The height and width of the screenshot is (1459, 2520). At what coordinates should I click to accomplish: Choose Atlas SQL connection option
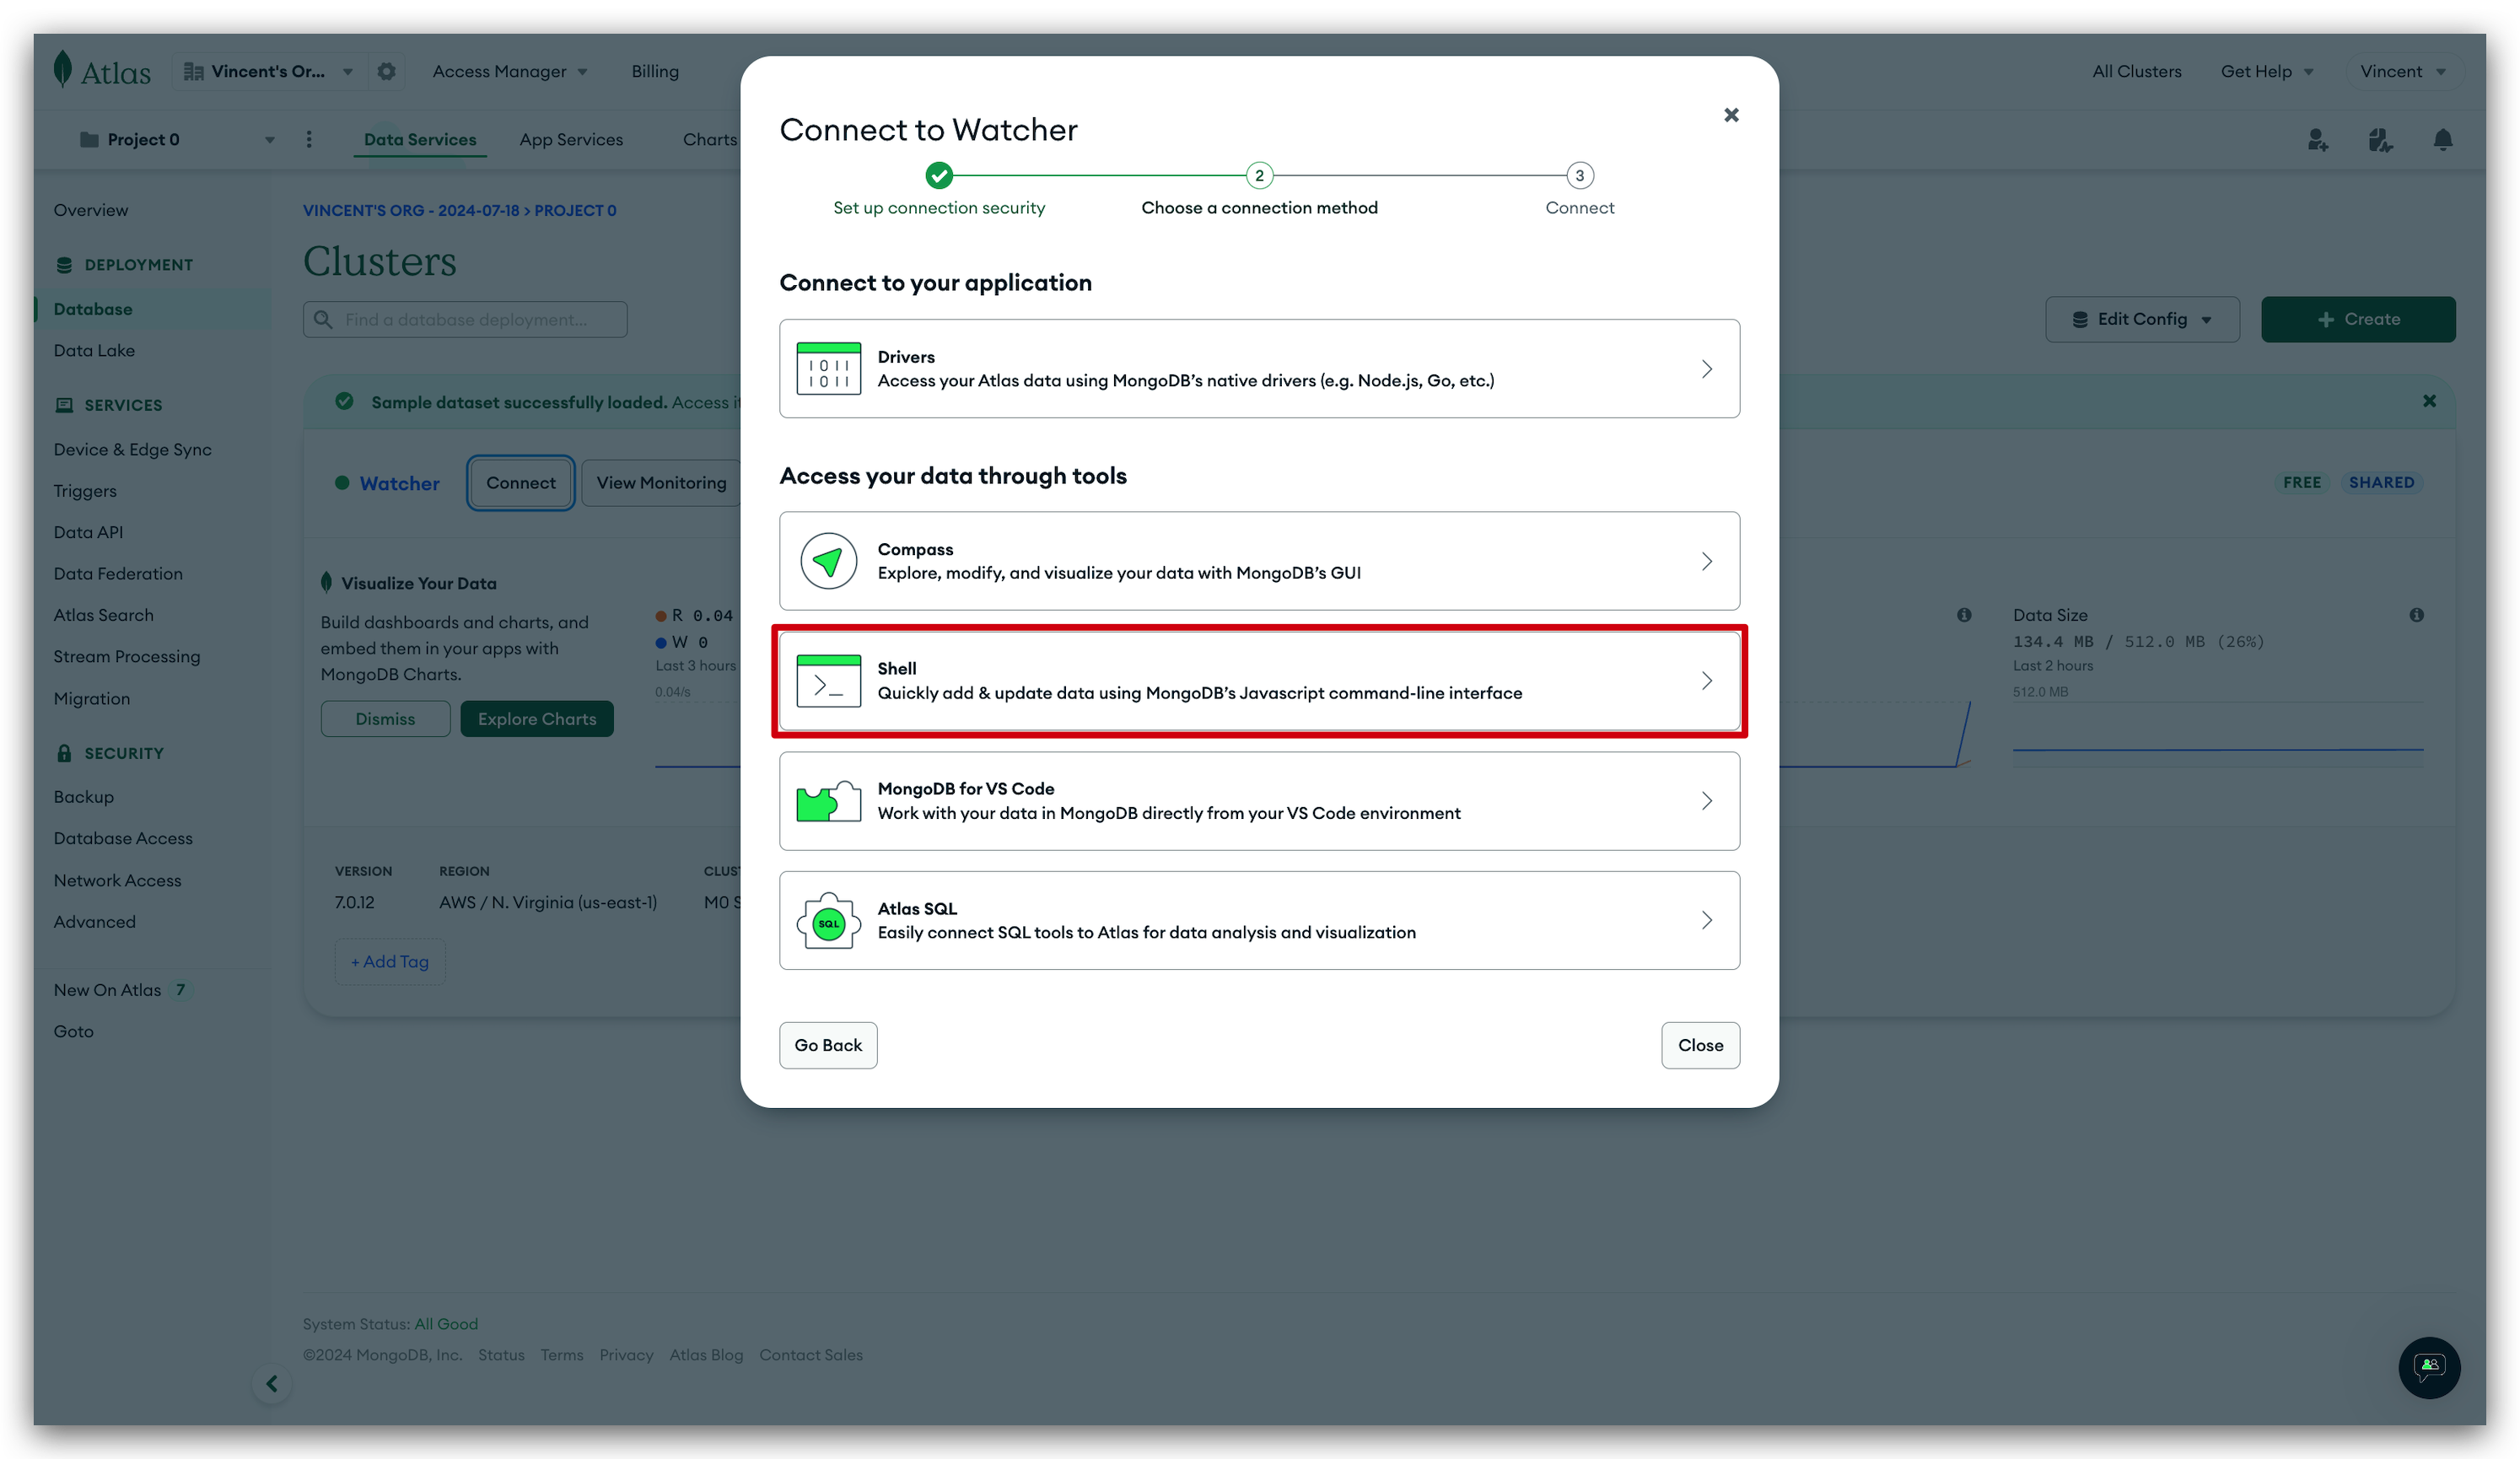point(1259,920)
